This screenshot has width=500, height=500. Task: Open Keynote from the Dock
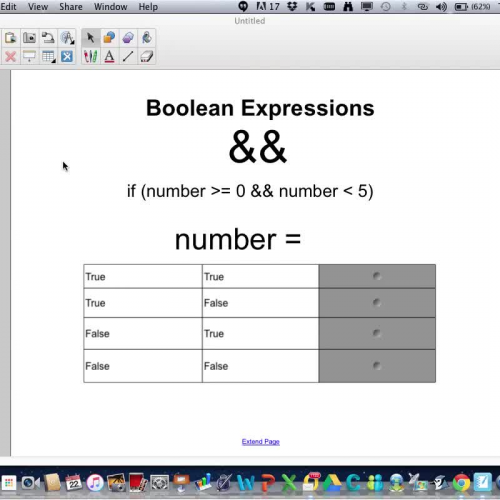coord(182,482)
